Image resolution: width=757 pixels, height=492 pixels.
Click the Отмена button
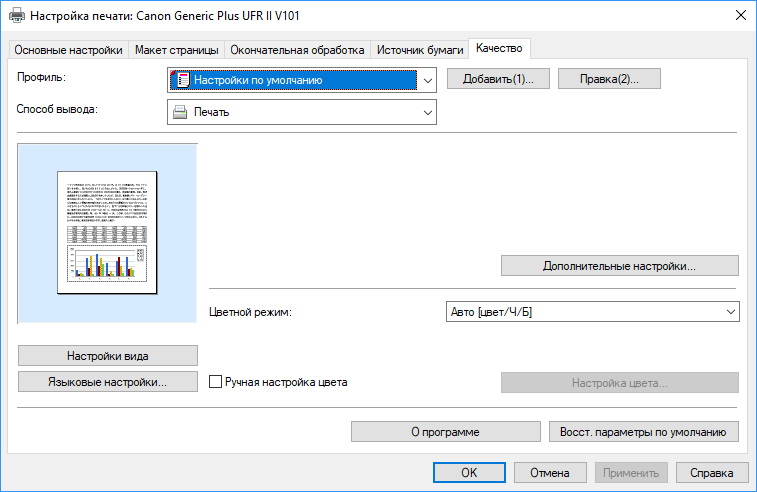click(x=550, y=473)
